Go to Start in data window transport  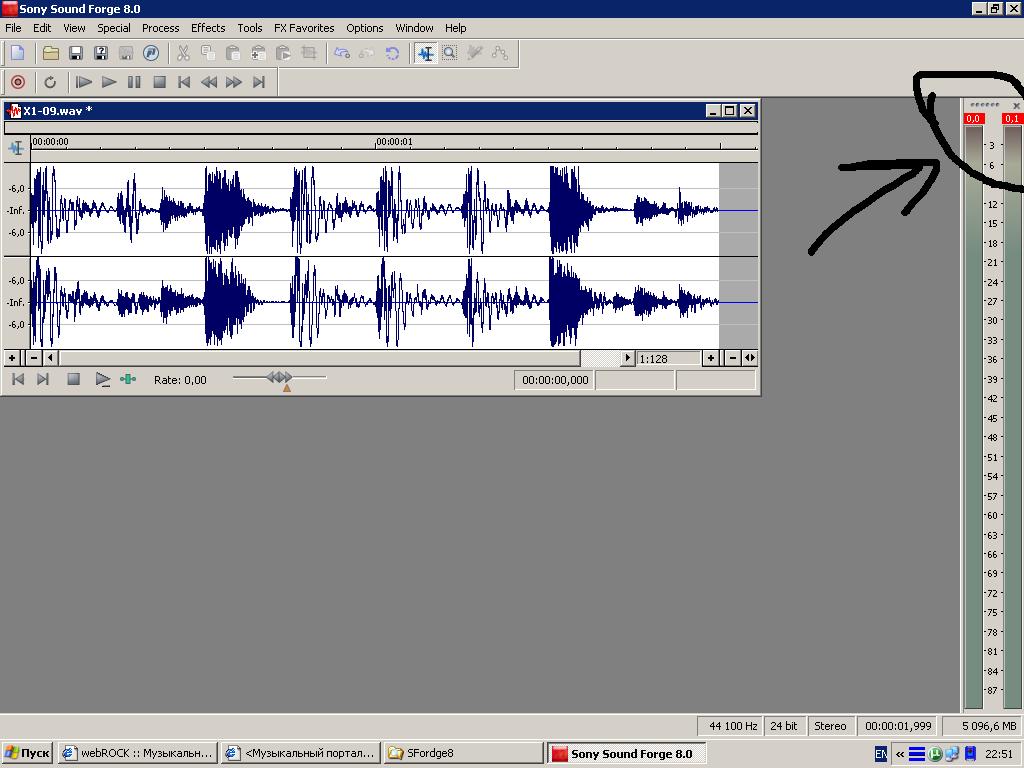(18, 379)
